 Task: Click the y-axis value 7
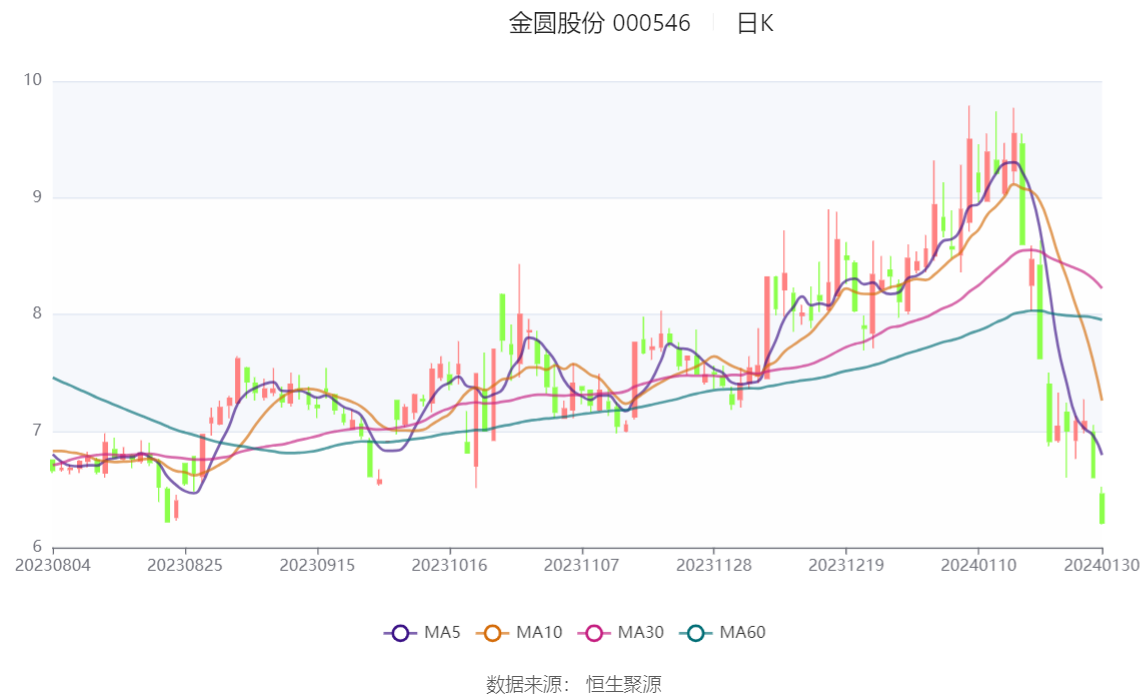tap(37, 430)
